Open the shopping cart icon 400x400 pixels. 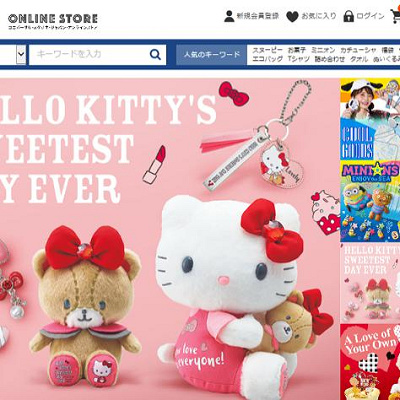(396, 16)
